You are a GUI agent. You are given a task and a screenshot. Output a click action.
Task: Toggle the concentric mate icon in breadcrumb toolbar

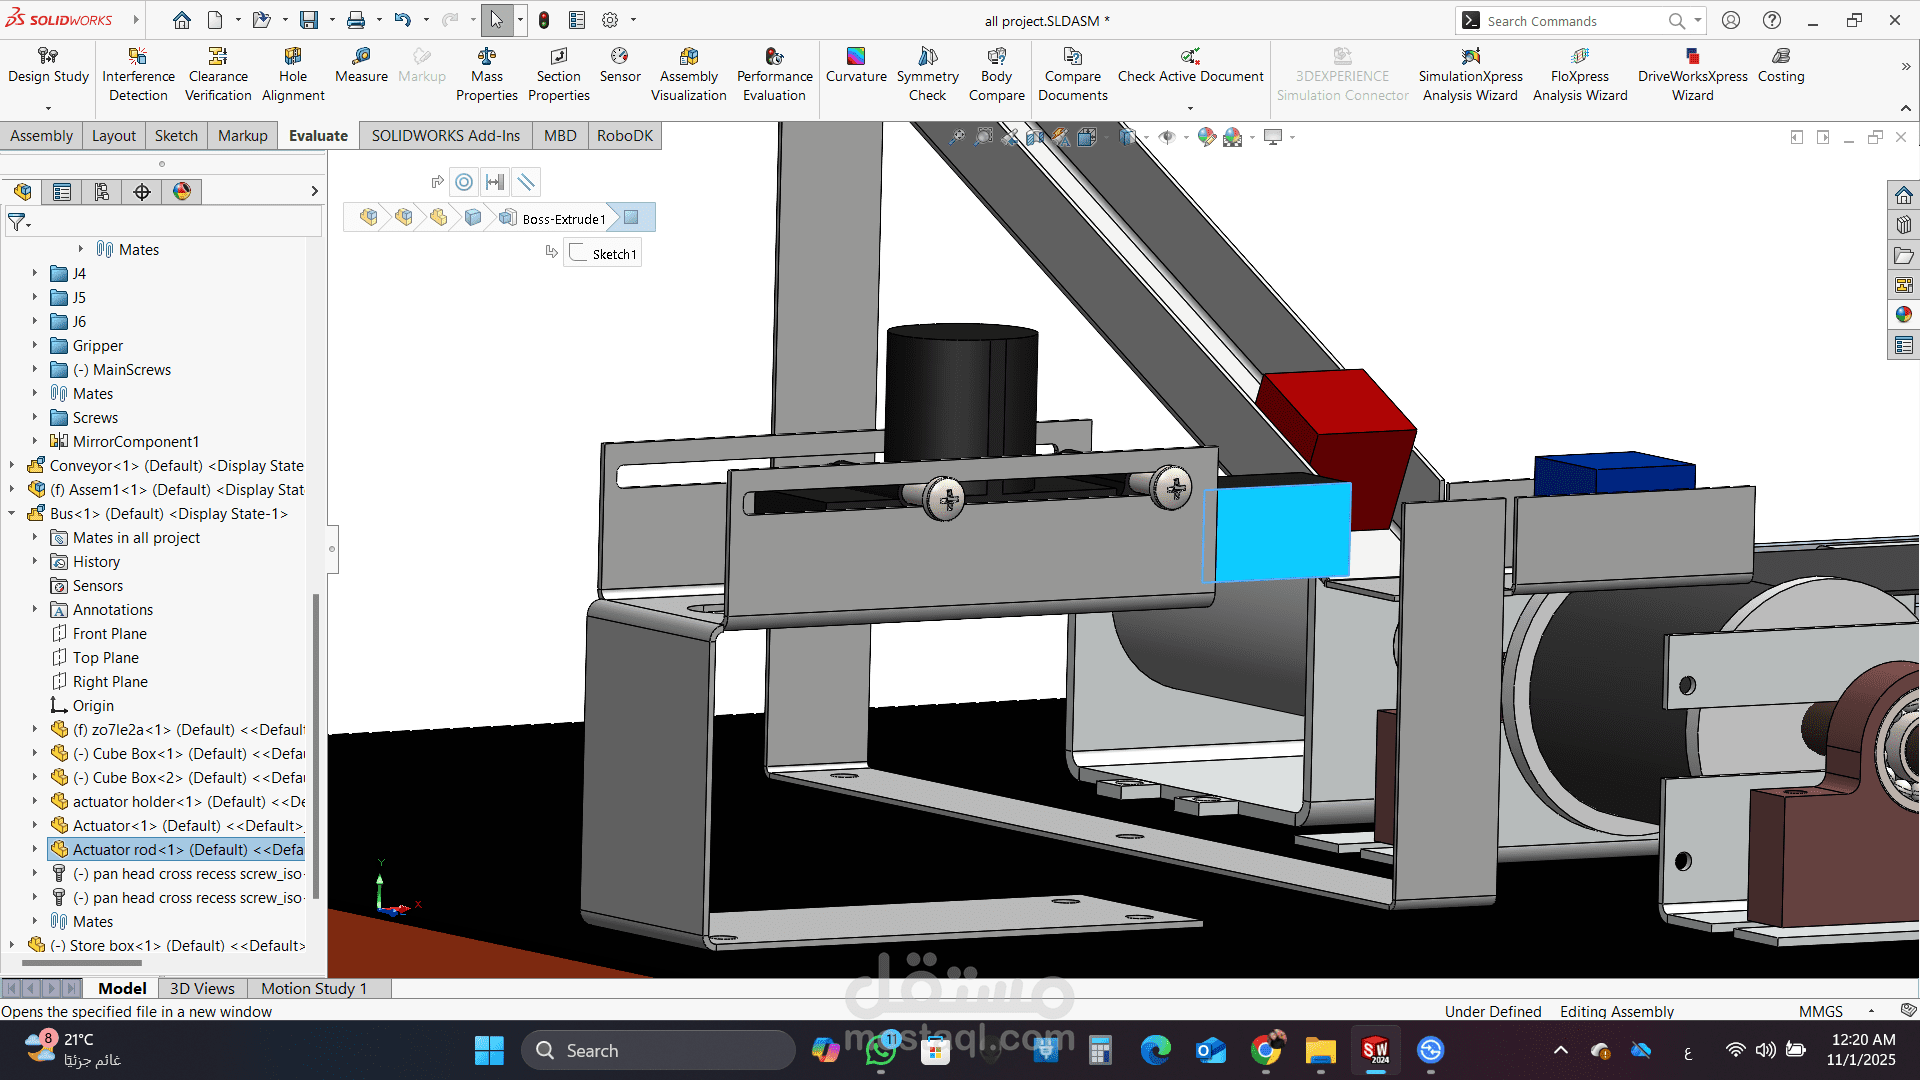tap(464, 182)
